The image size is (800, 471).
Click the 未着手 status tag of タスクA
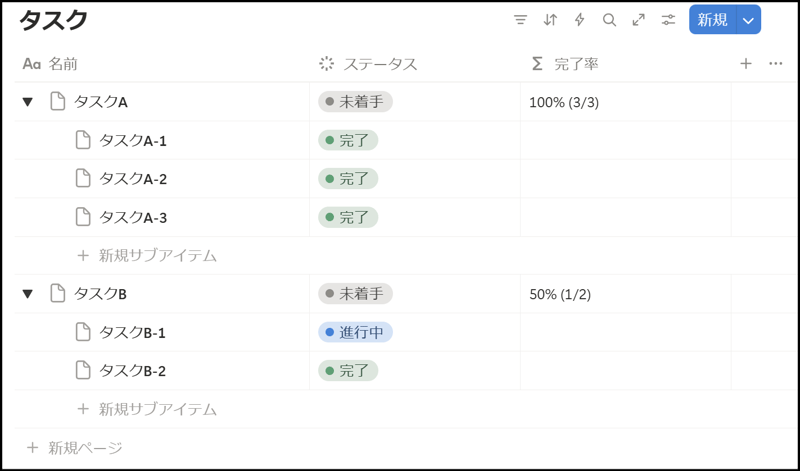pos(355,102)
